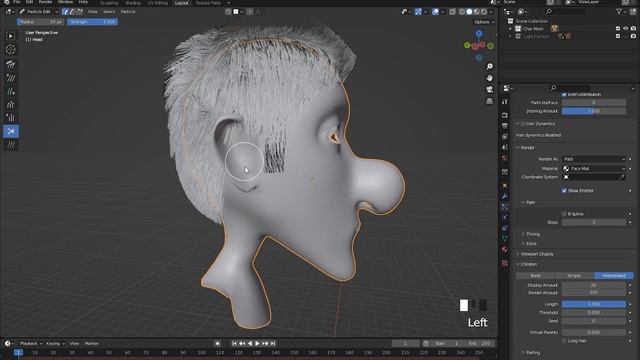Select the Weight particle brush
This screenshot has height=360, width=640.
pos(11,145)
